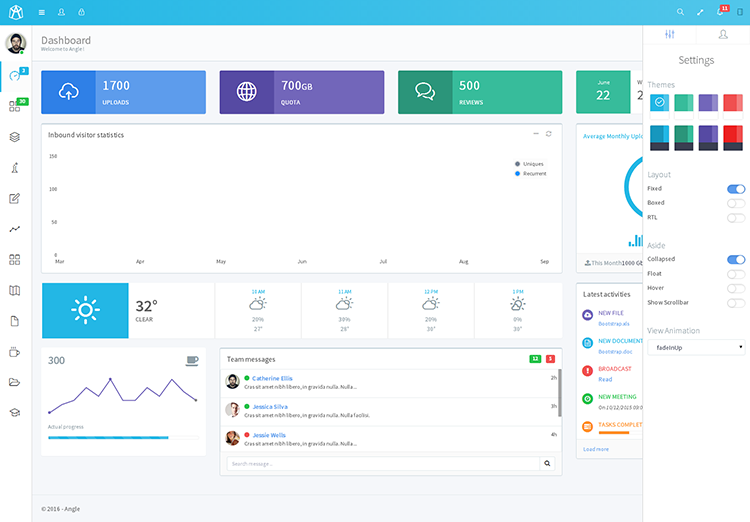The height and width of the screenshot is (522, 750).
Task: Open Catherine Ellis message link
Action: (x=272, y=378)
